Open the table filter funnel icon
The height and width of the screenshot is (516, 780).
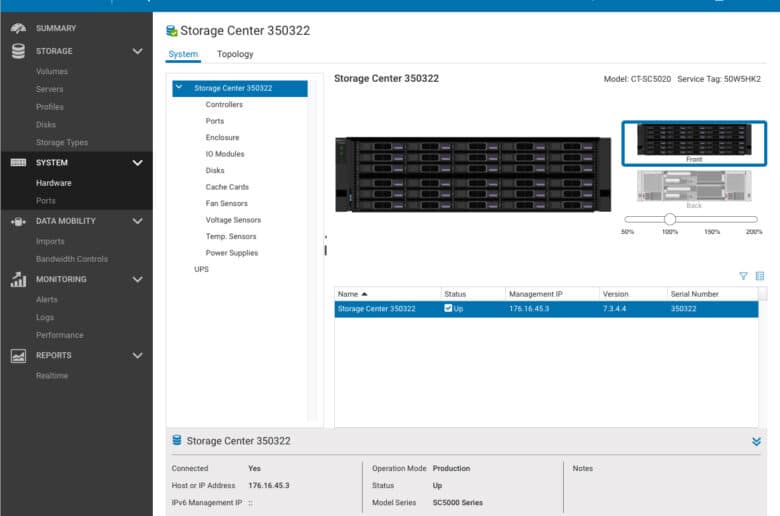[743, 276]
